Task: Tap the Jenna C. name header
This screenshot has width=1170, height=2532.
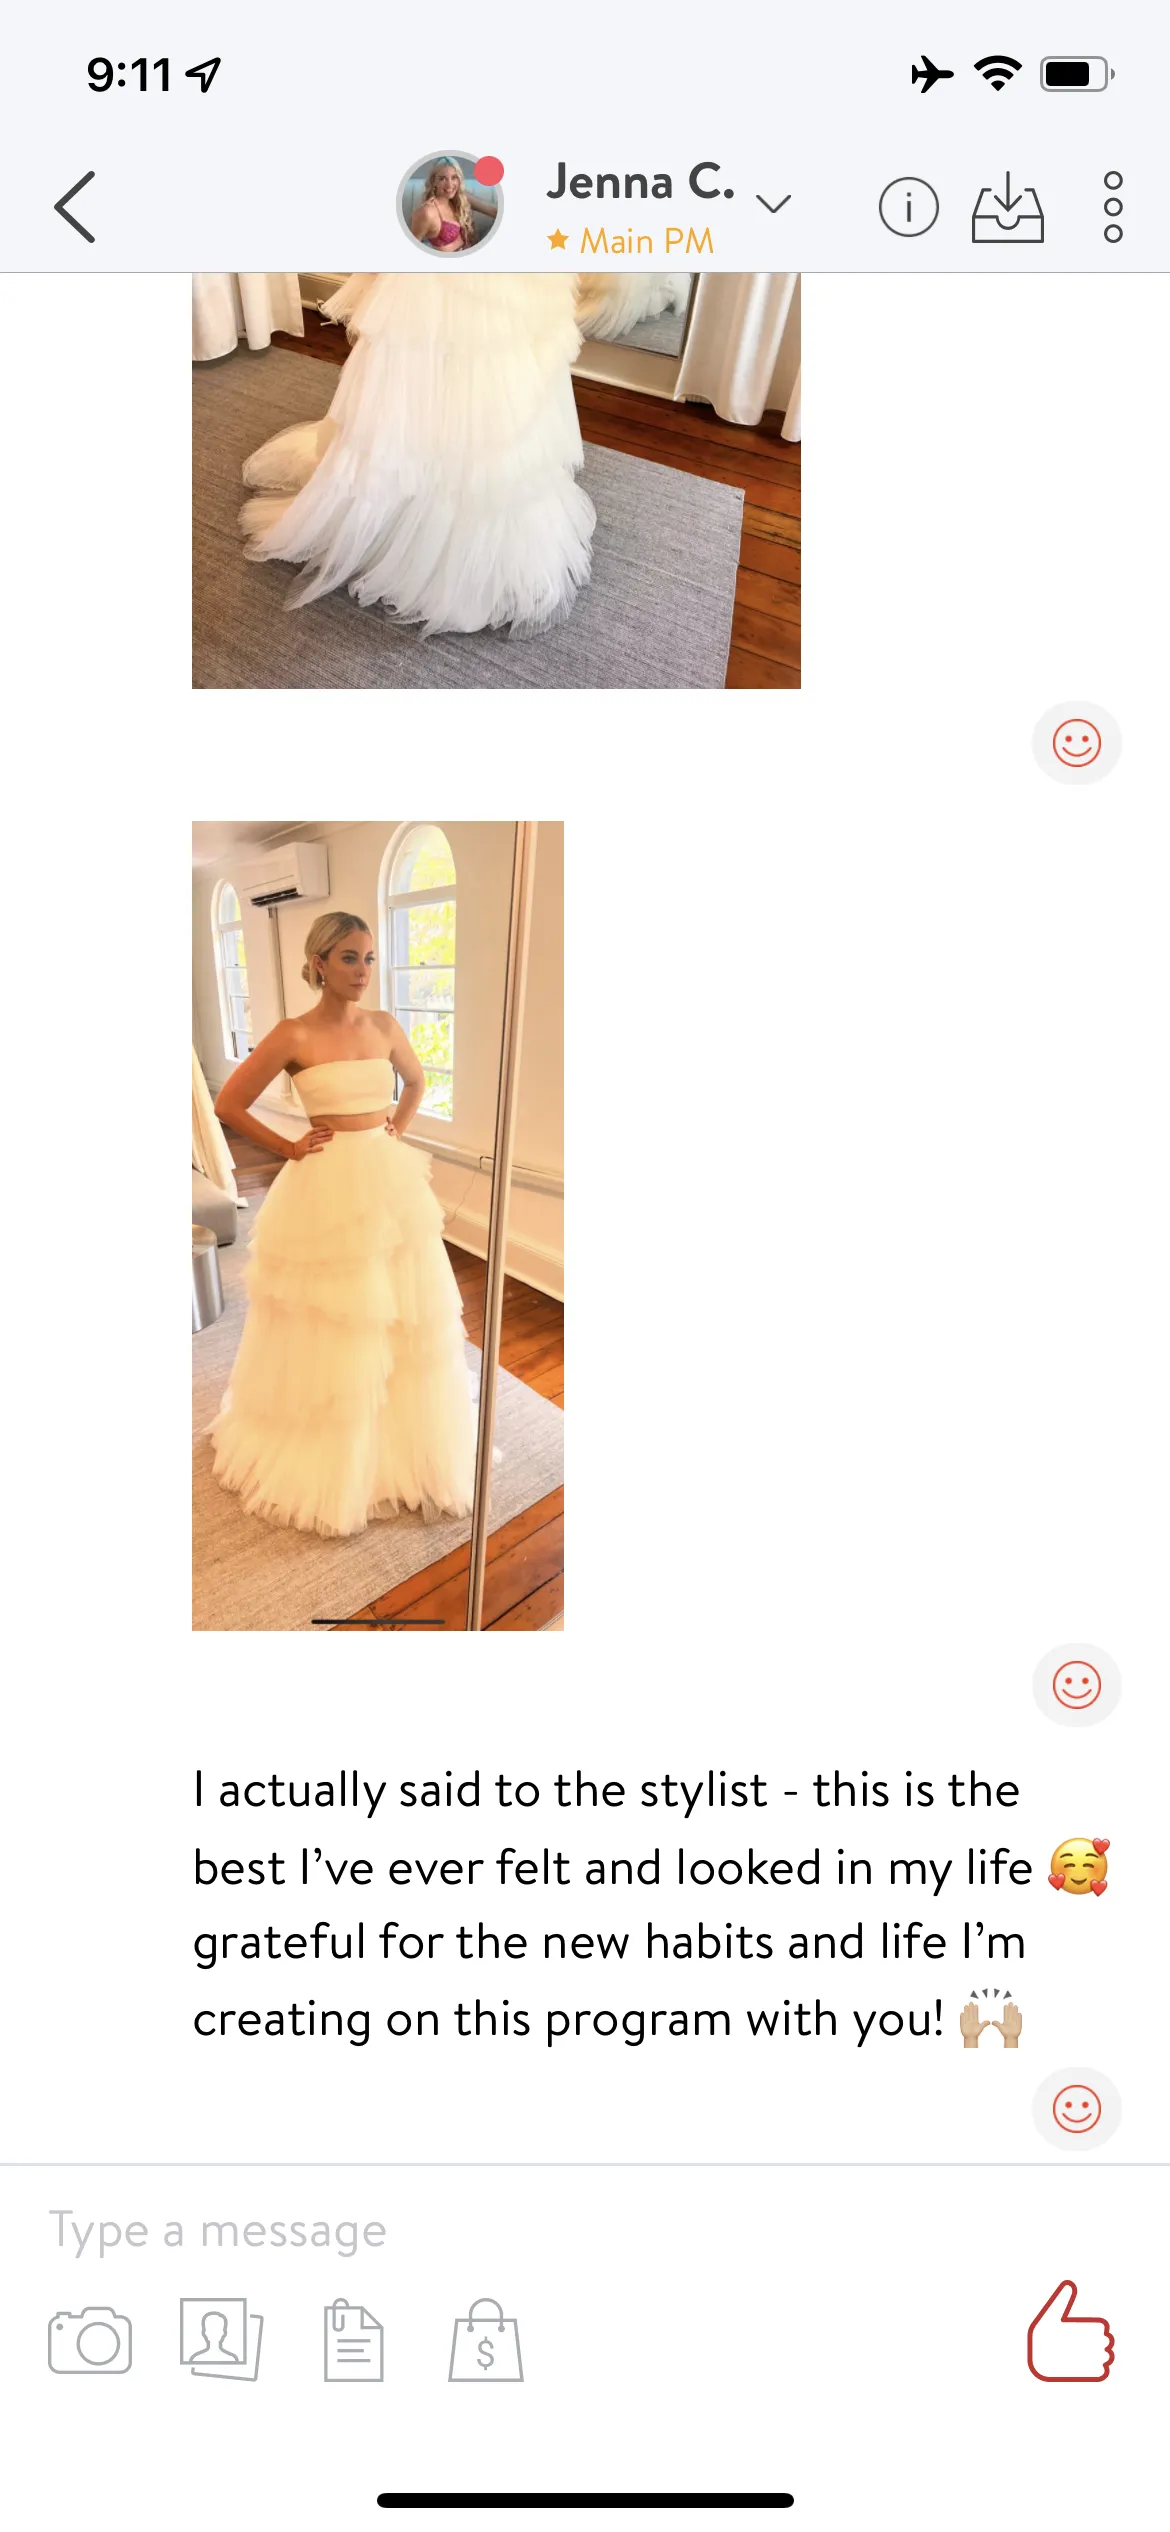Action: pos(640,182)
